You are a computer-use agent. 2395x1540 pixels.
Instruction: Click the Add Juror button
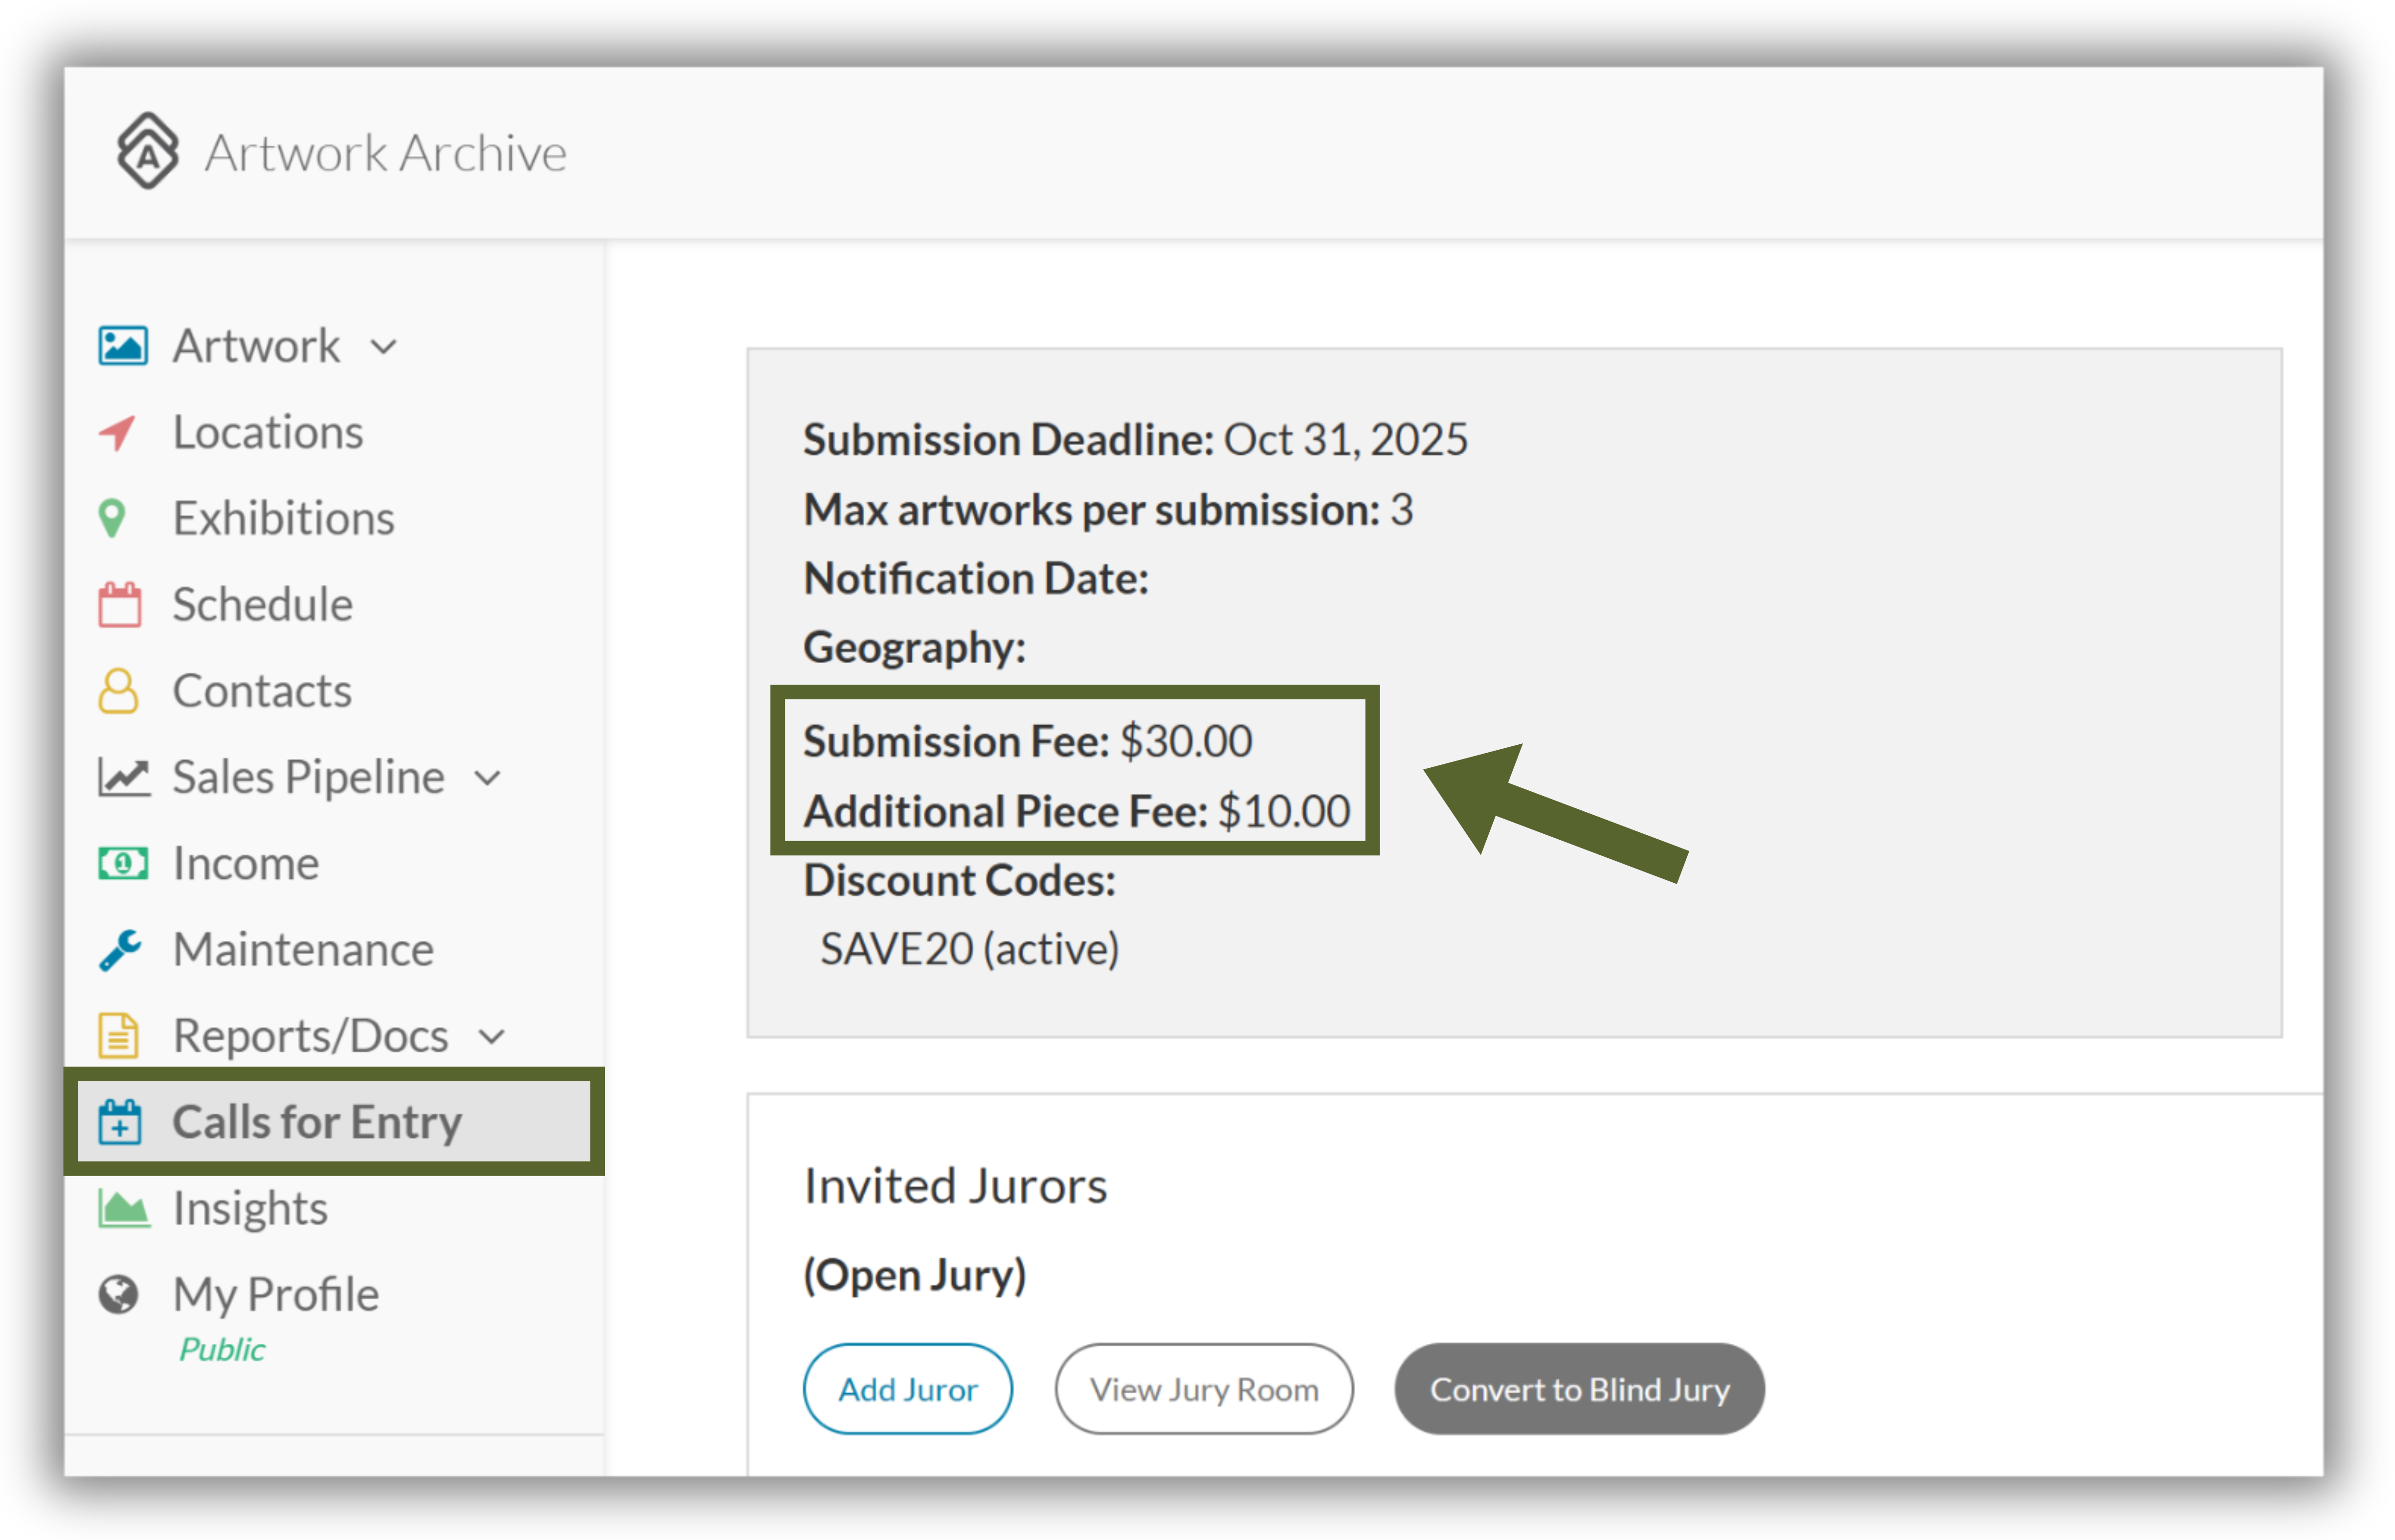pos(907,1389)
